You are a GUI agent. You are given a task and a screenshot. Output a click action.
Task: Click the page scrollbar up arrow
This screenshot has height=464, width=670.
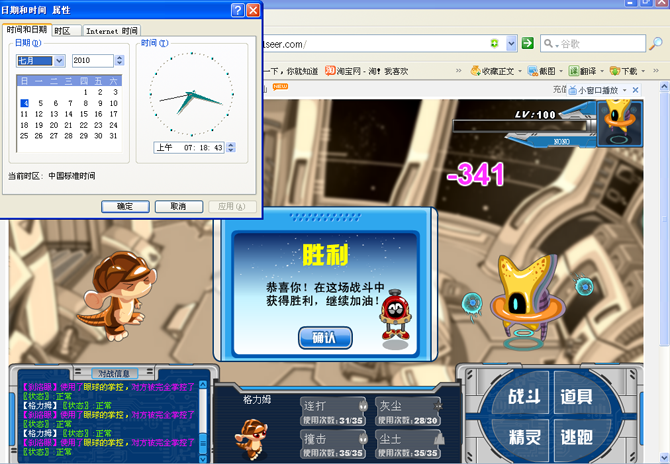pyautogui.click(x=664, y=87)
